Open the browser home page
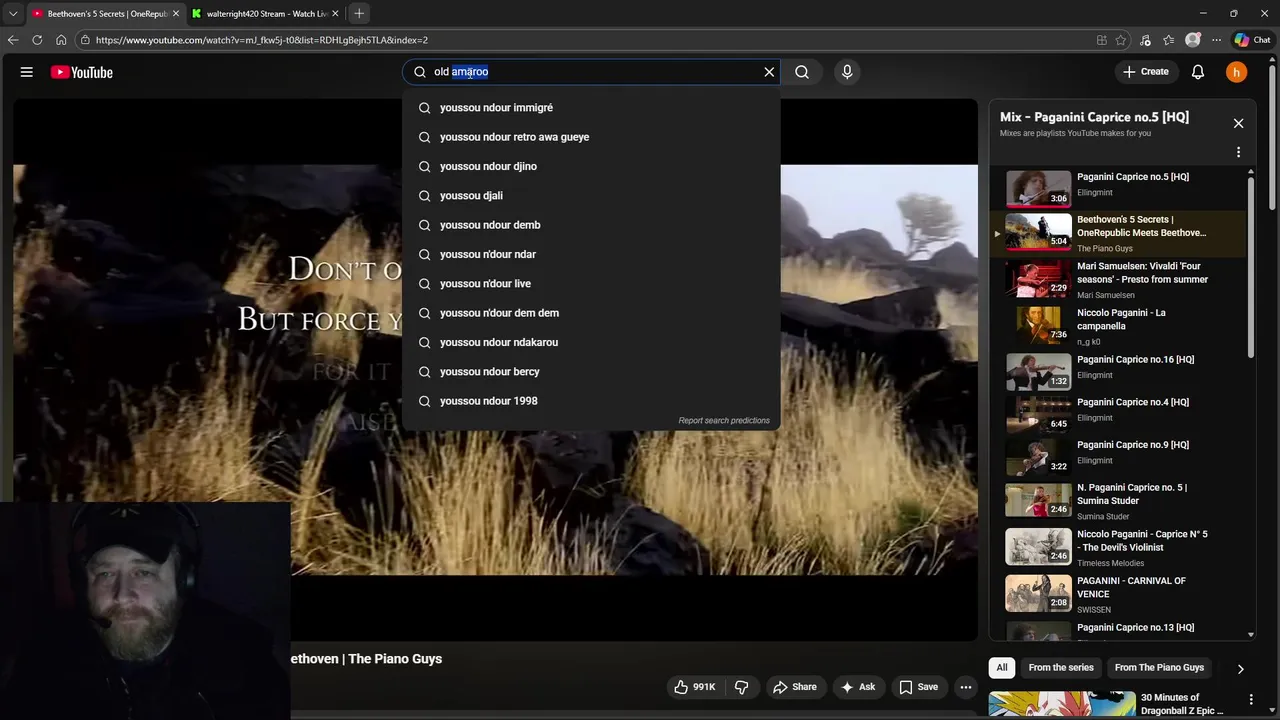1280x720 pixels. pos(61,40)
